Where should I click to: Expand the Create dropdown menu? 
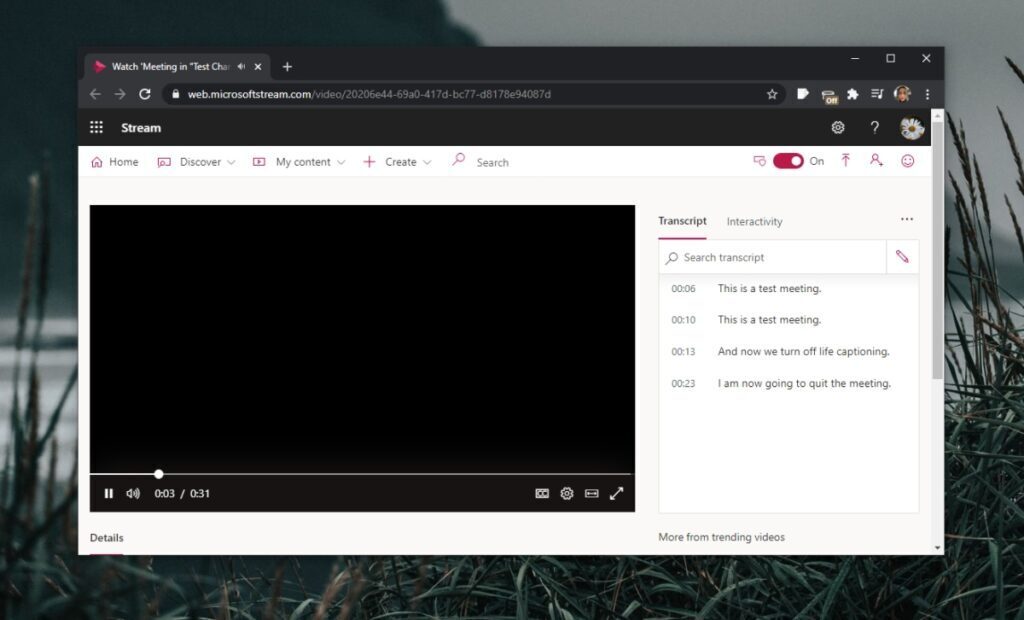point(397,162)
